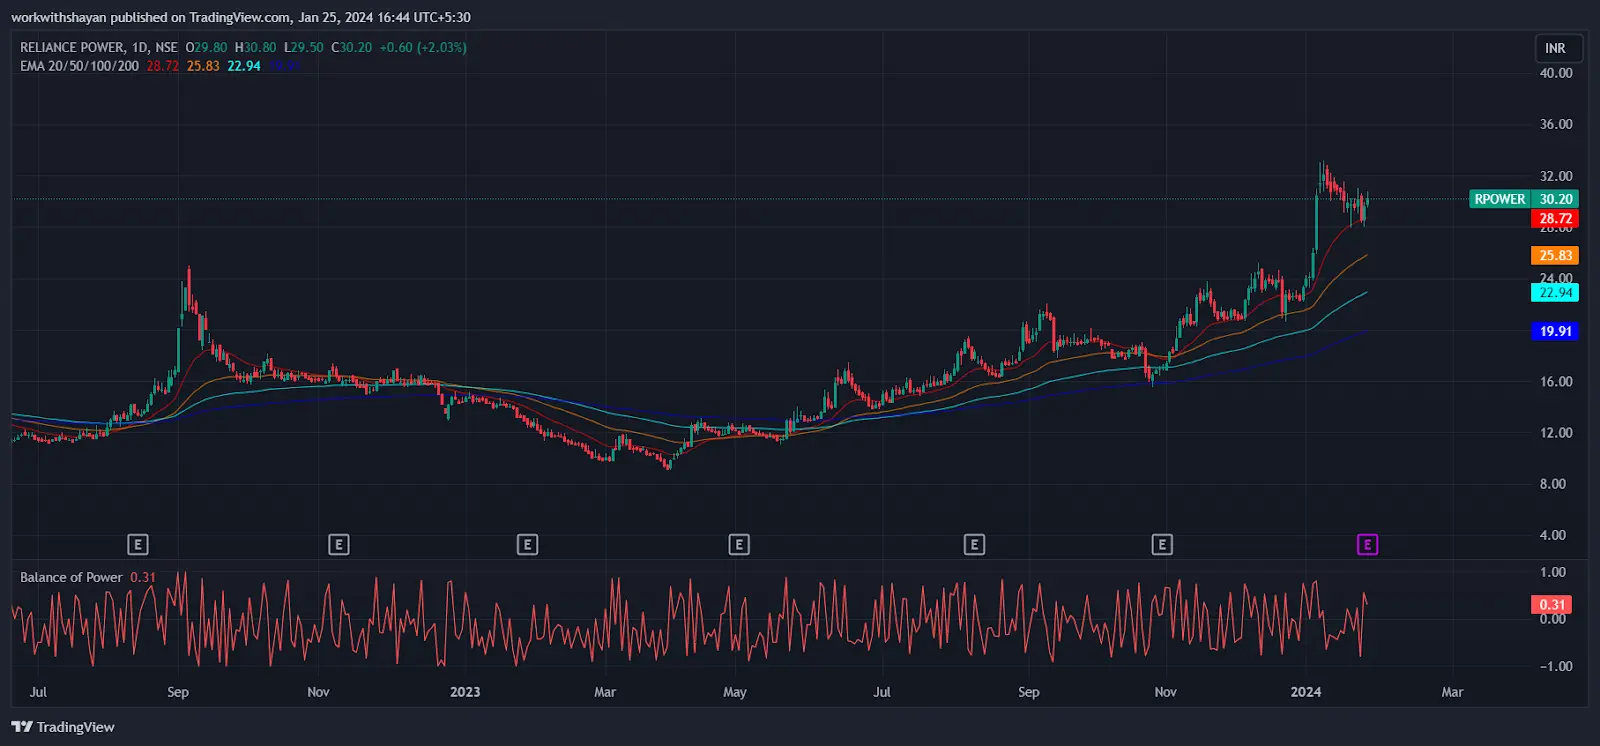Select the red 28.72 EMA scale label
Screen dimensions: 1600x746
1555,218
